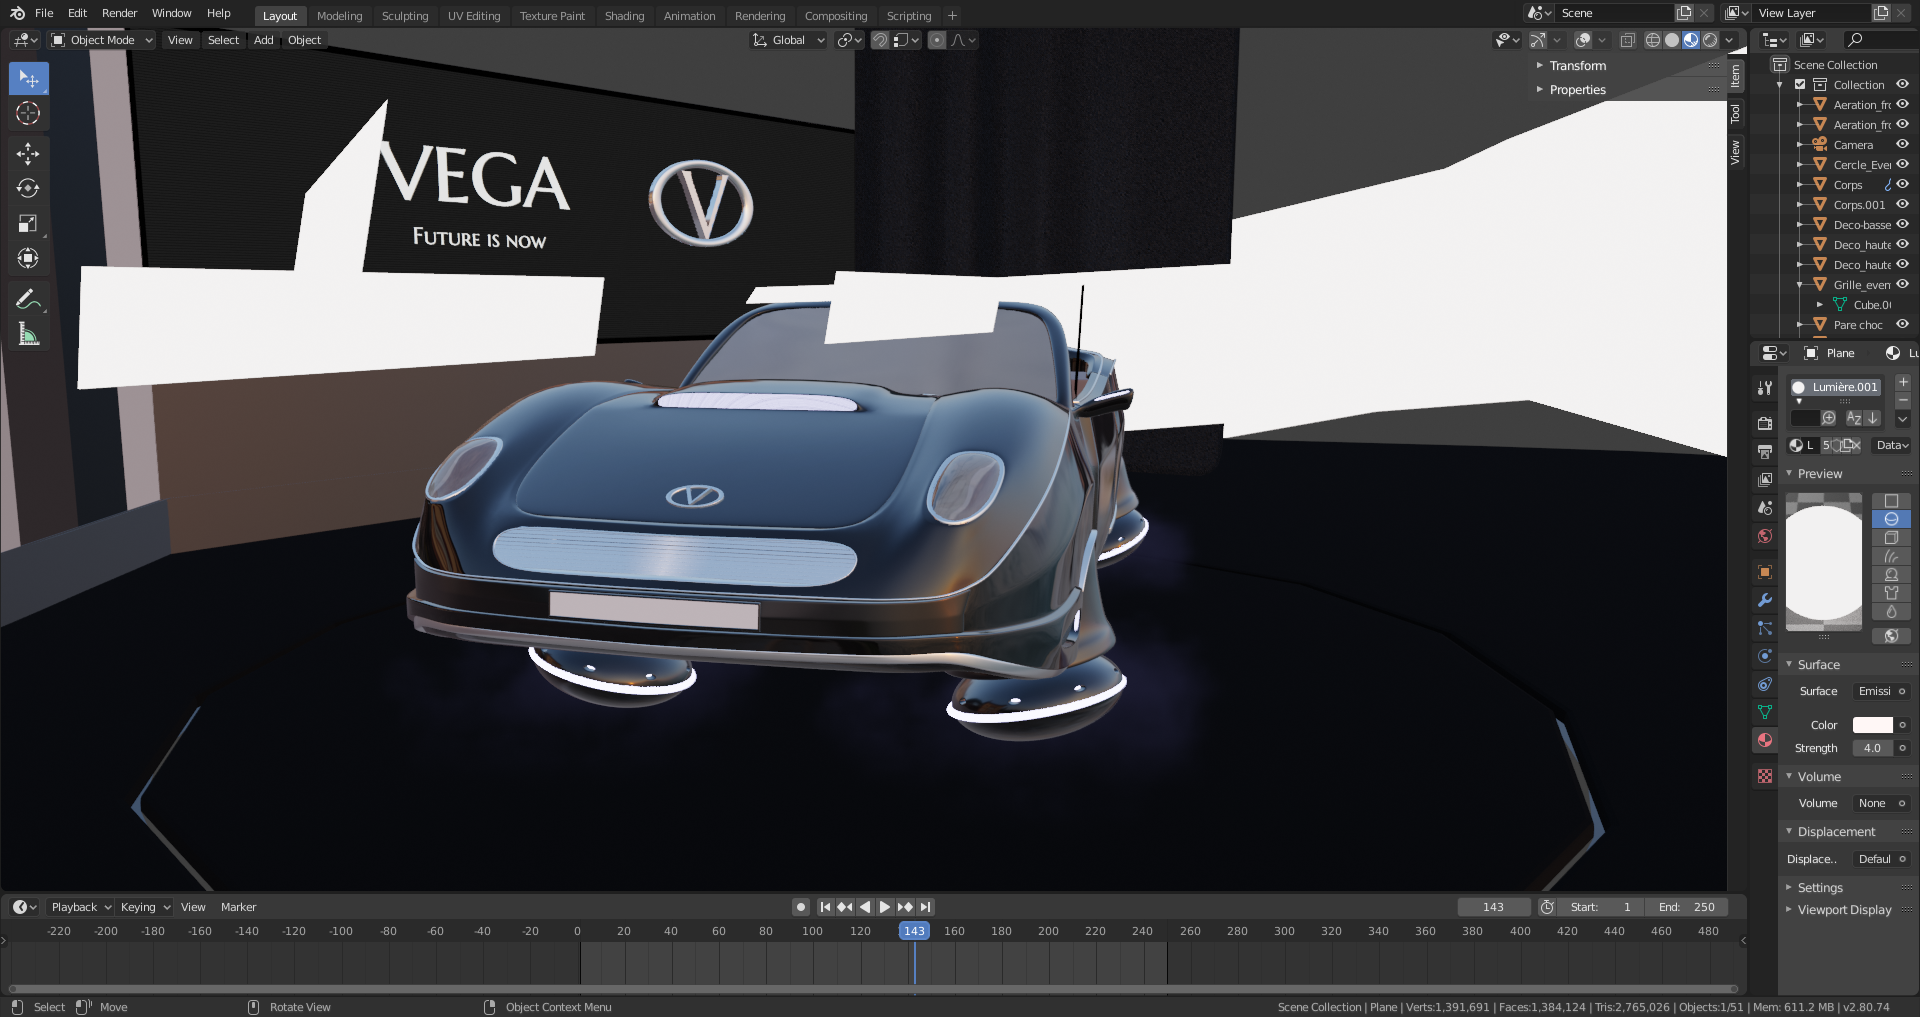Viewport: 1920px width, 1017px height.
Task: Choose the Measure ruler tool
Action: point(28,335)
